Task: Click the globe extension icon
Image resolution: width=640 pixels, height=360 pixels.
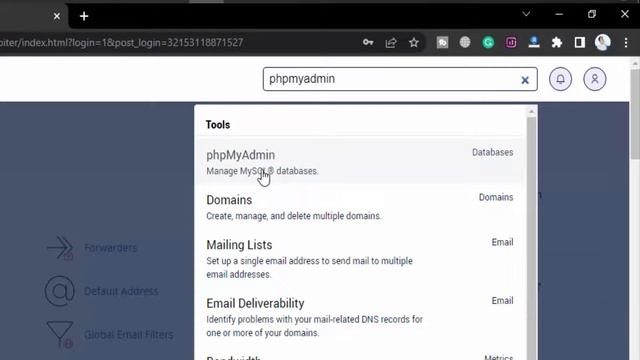Action: 465,42
